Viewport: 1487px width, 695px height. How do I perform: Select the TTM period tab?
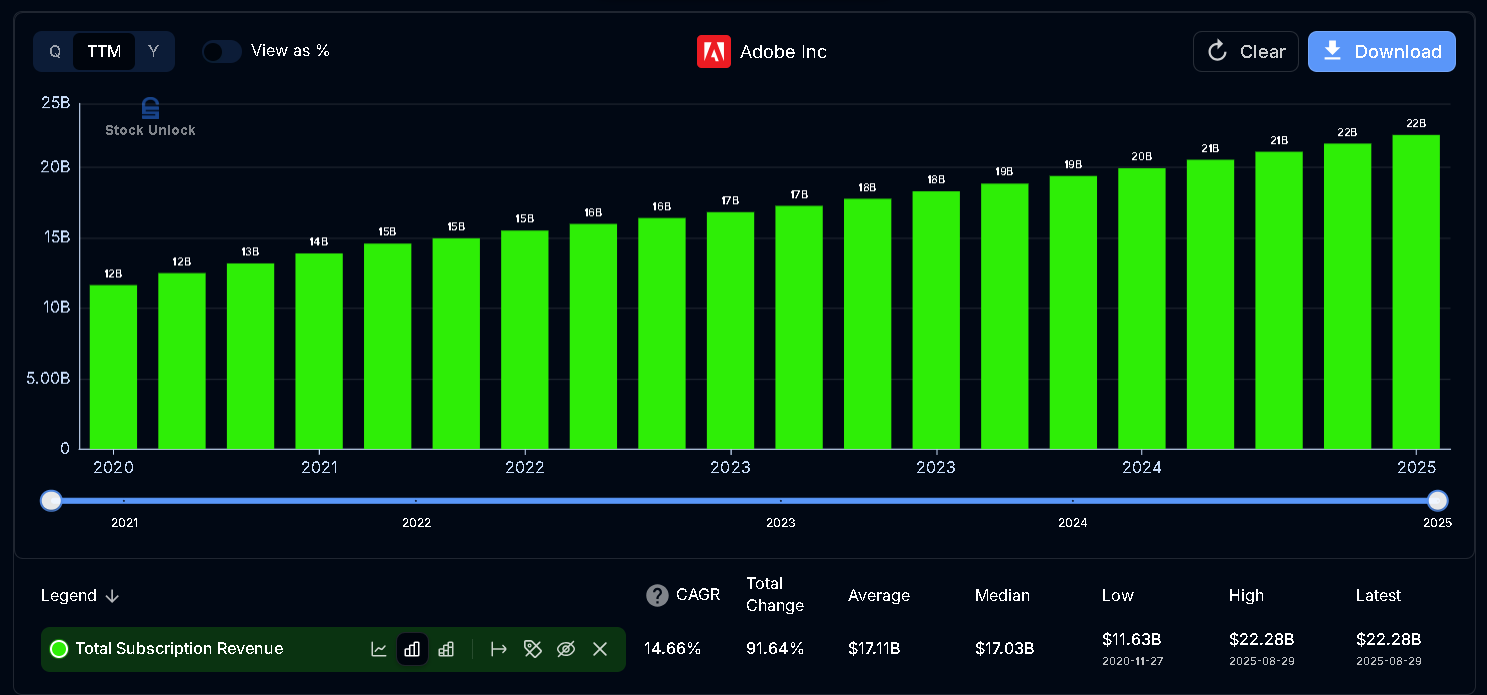[x=104, y=51]
